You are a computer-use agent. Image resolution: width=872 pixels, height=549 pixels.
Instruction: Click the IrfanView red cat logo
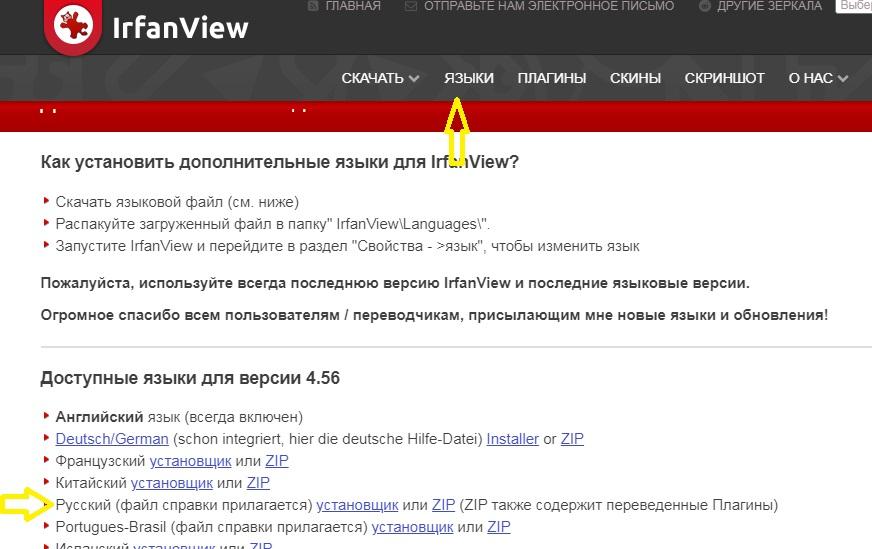point(73,24)
